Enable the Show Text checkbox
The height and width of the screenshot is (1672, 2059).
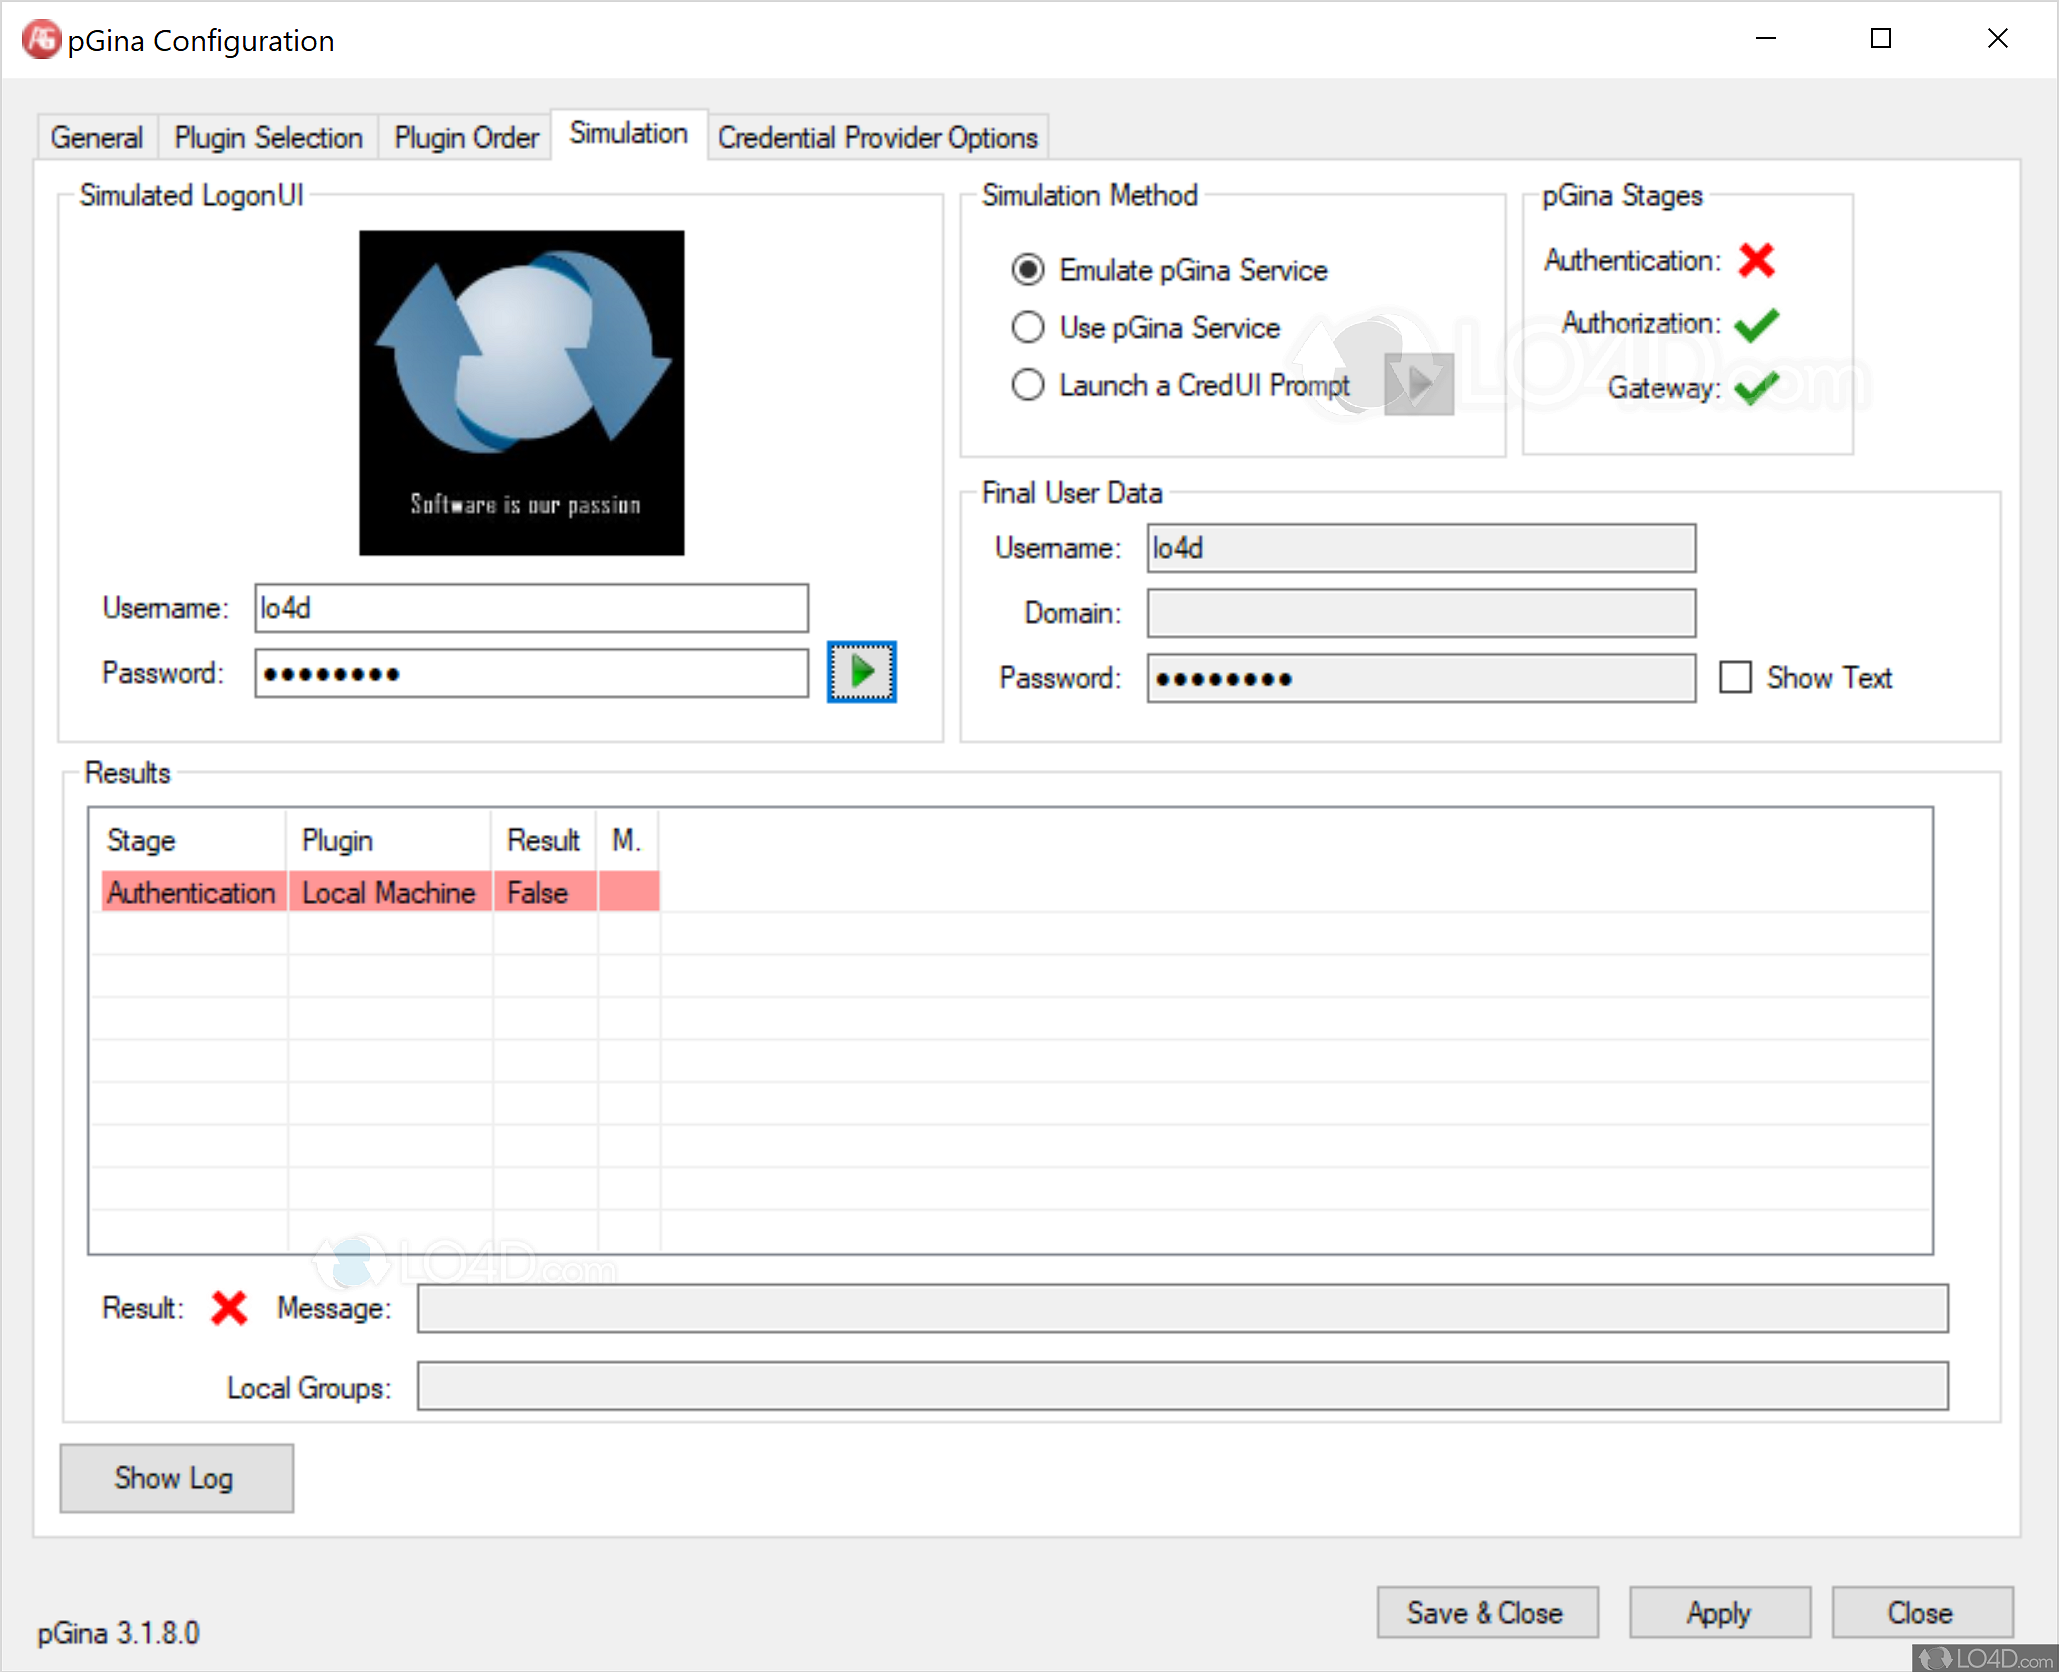coord(1736,677)
